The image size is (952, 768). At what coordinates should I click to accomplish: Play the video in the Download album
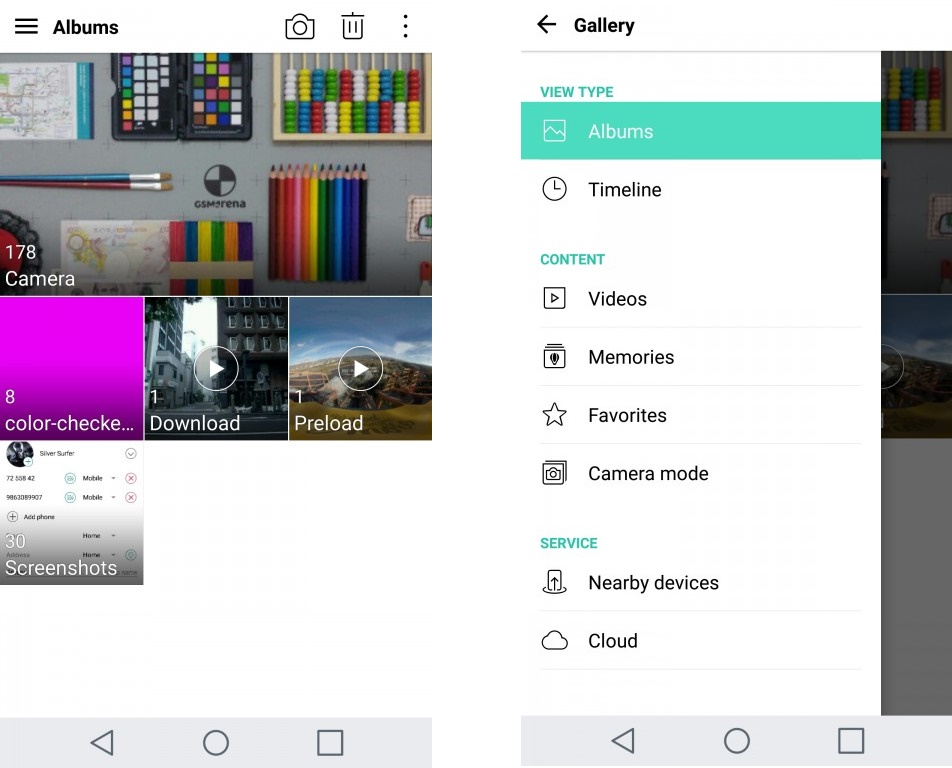216,369
